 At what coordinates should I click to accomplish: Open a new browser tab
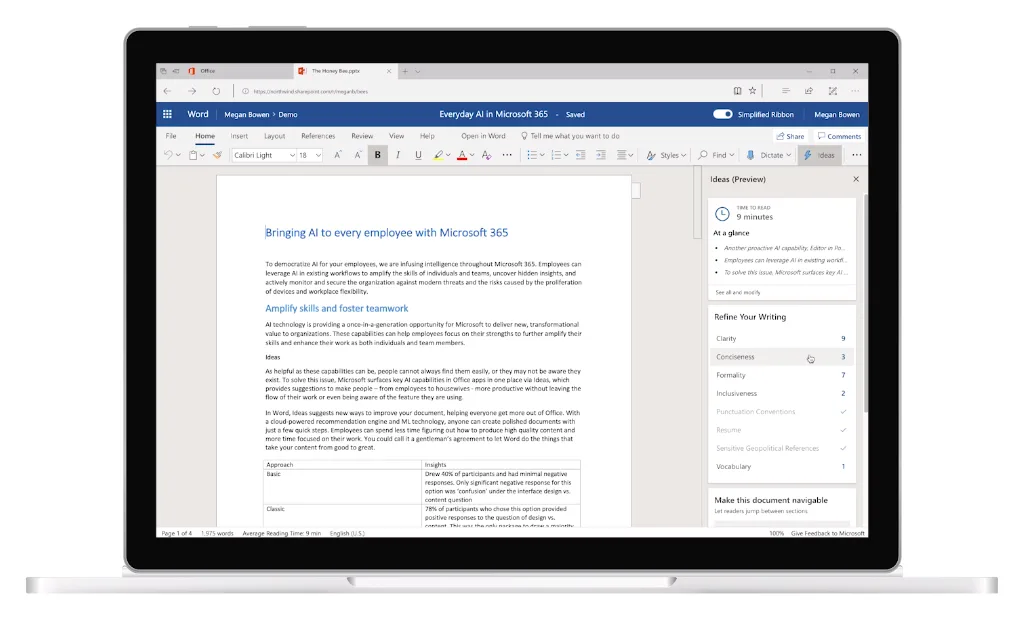coord(405,71)
